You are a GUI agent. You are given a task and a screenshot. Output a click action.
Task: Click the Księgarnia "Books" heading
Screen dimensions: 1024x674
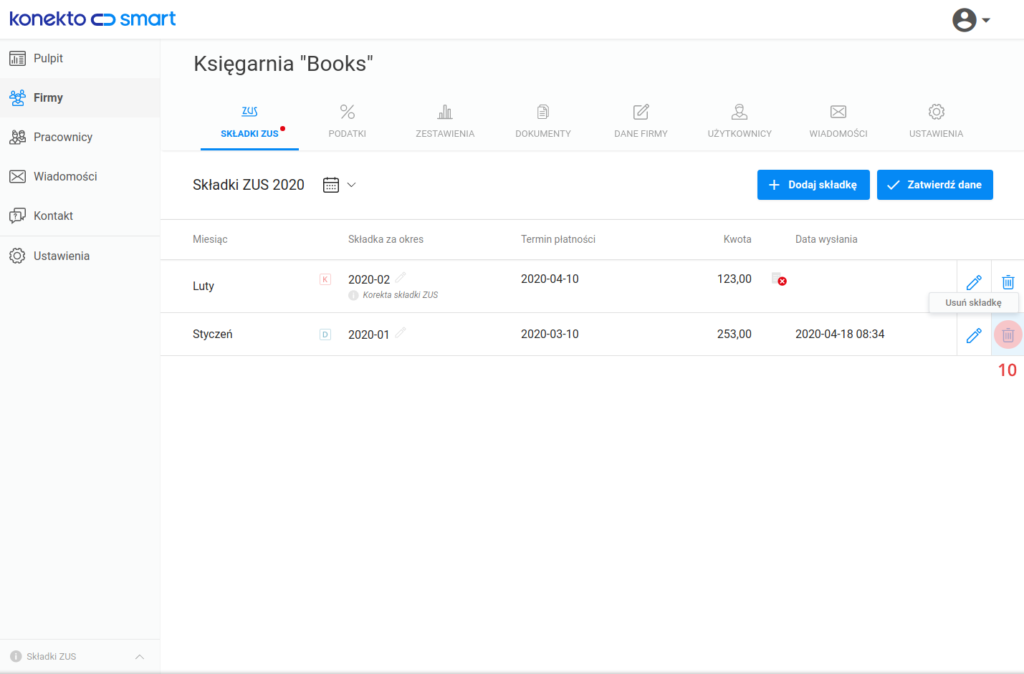pyautogui.click(x=283, y=64)
